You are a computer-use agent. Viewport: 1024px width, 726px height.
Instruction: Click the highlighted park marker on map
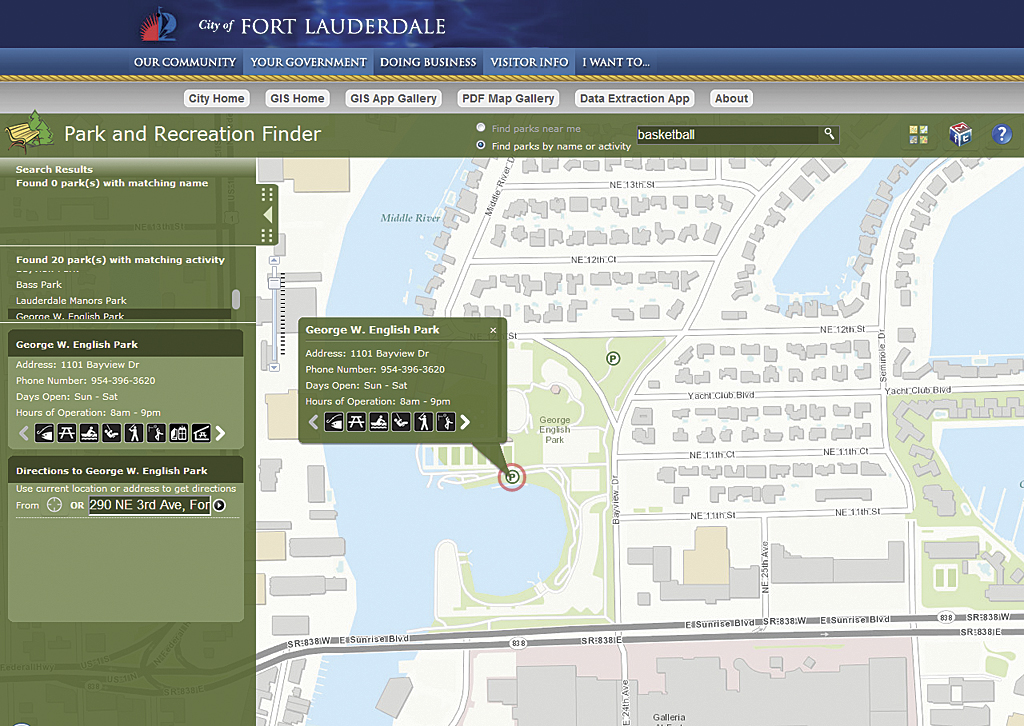512,477
